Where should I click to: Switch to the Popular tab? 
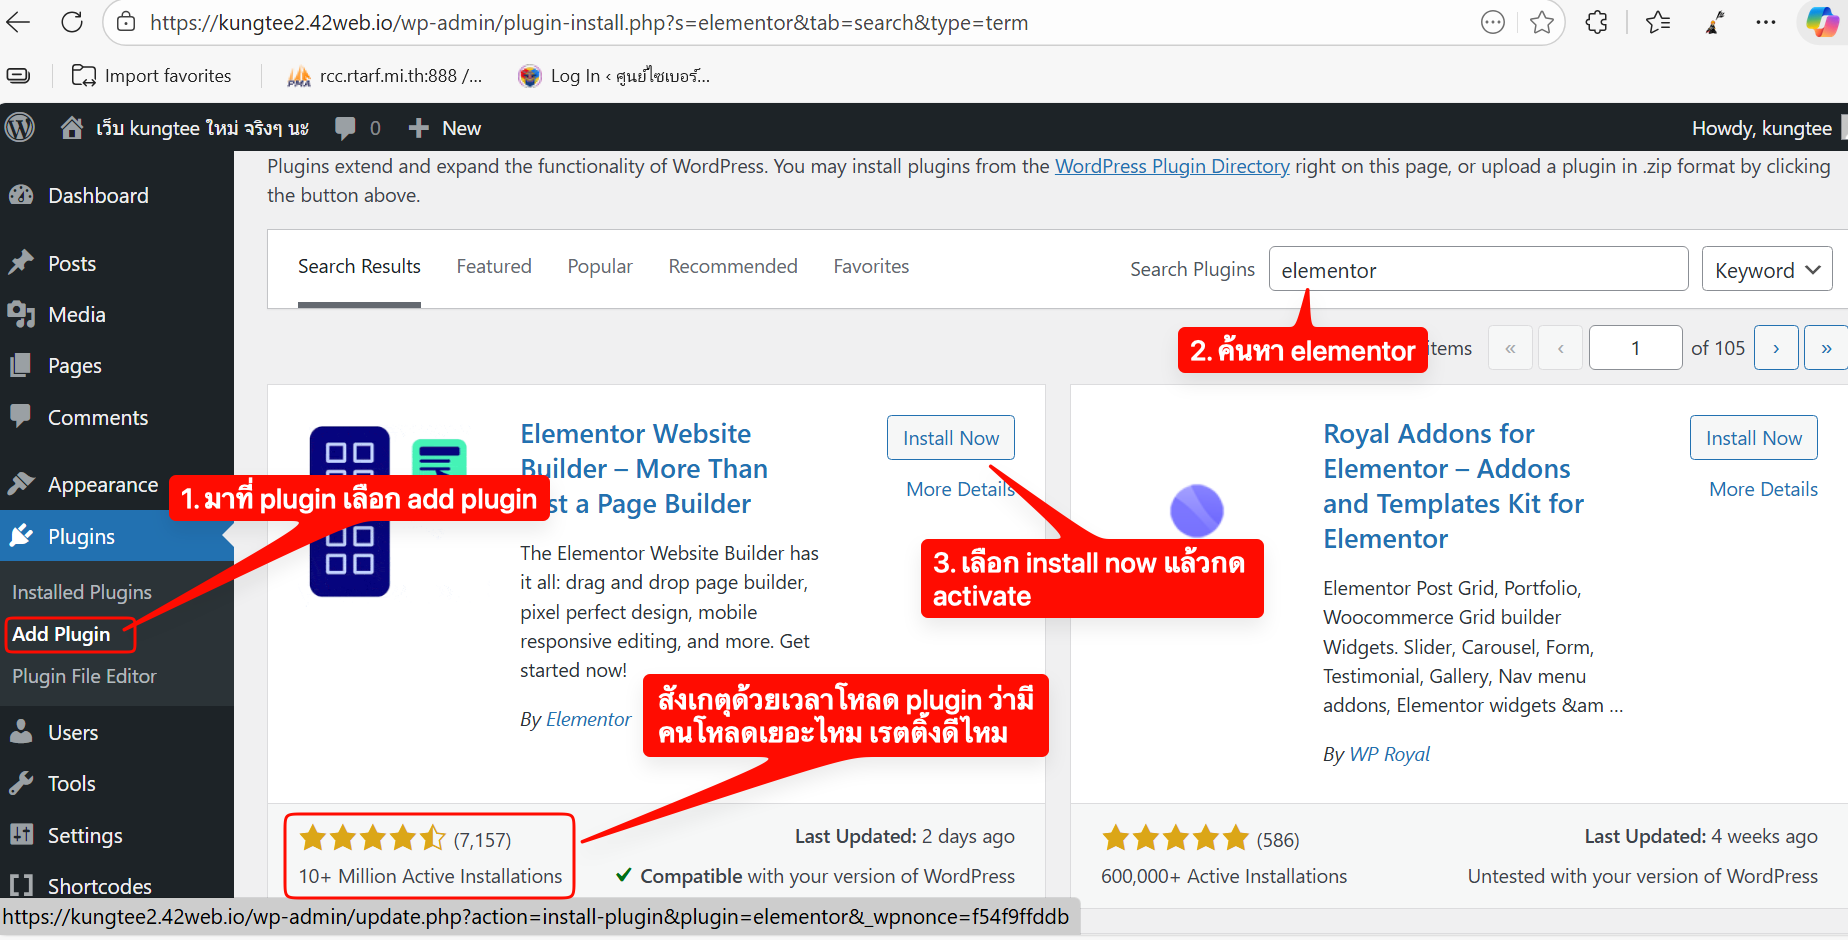[x=600, y=266]
